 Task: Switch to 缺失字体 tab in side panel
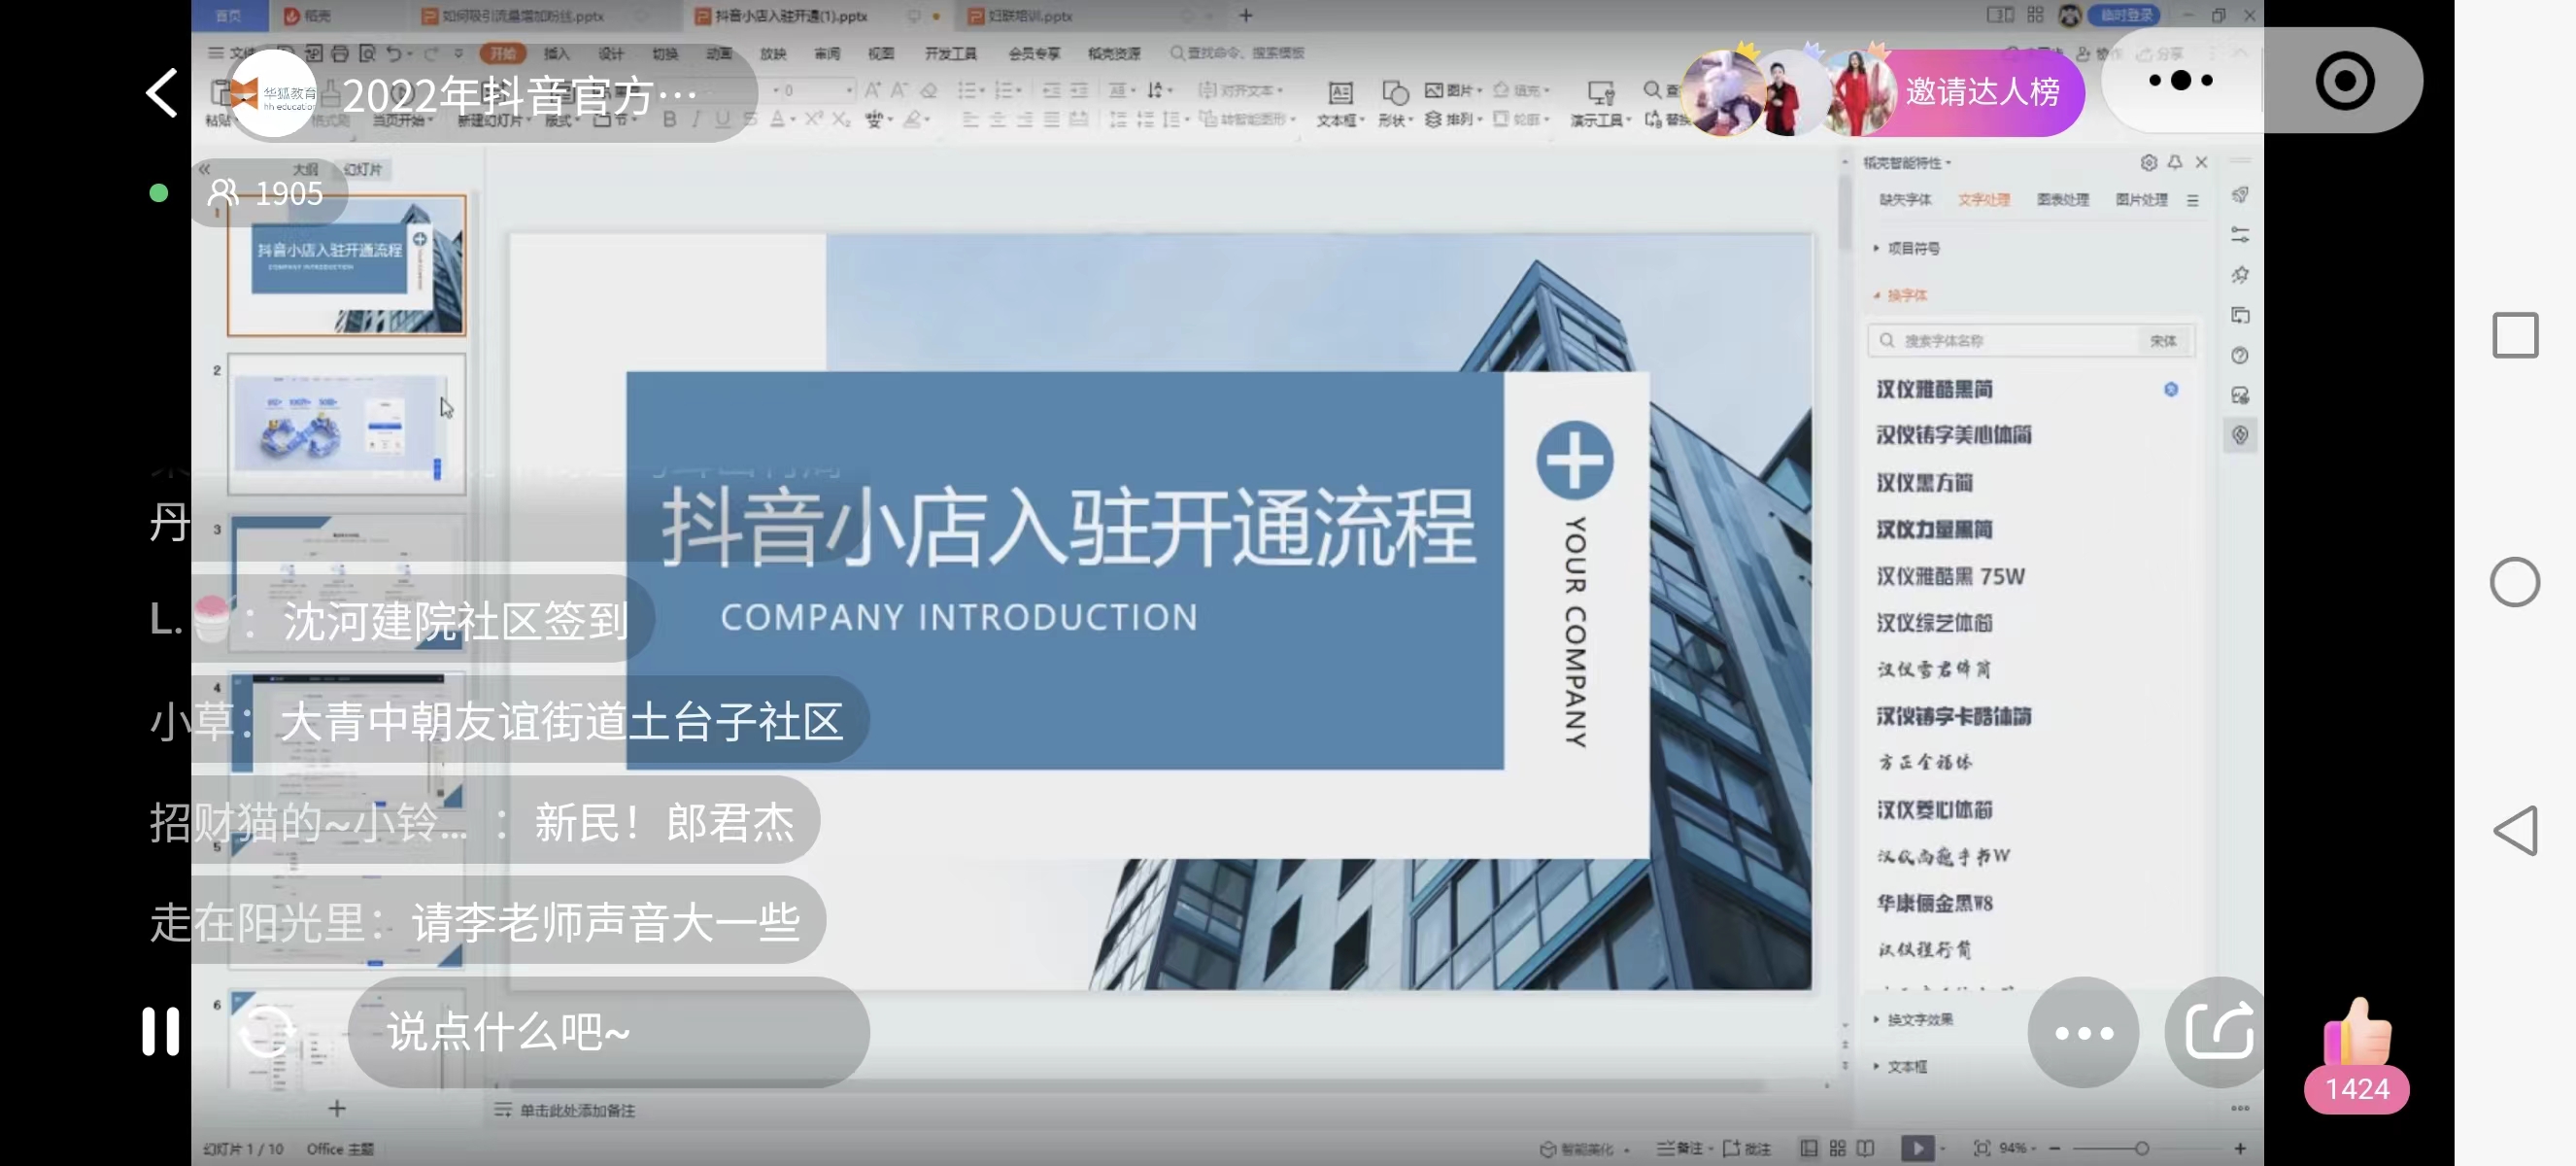point(1905,199)
